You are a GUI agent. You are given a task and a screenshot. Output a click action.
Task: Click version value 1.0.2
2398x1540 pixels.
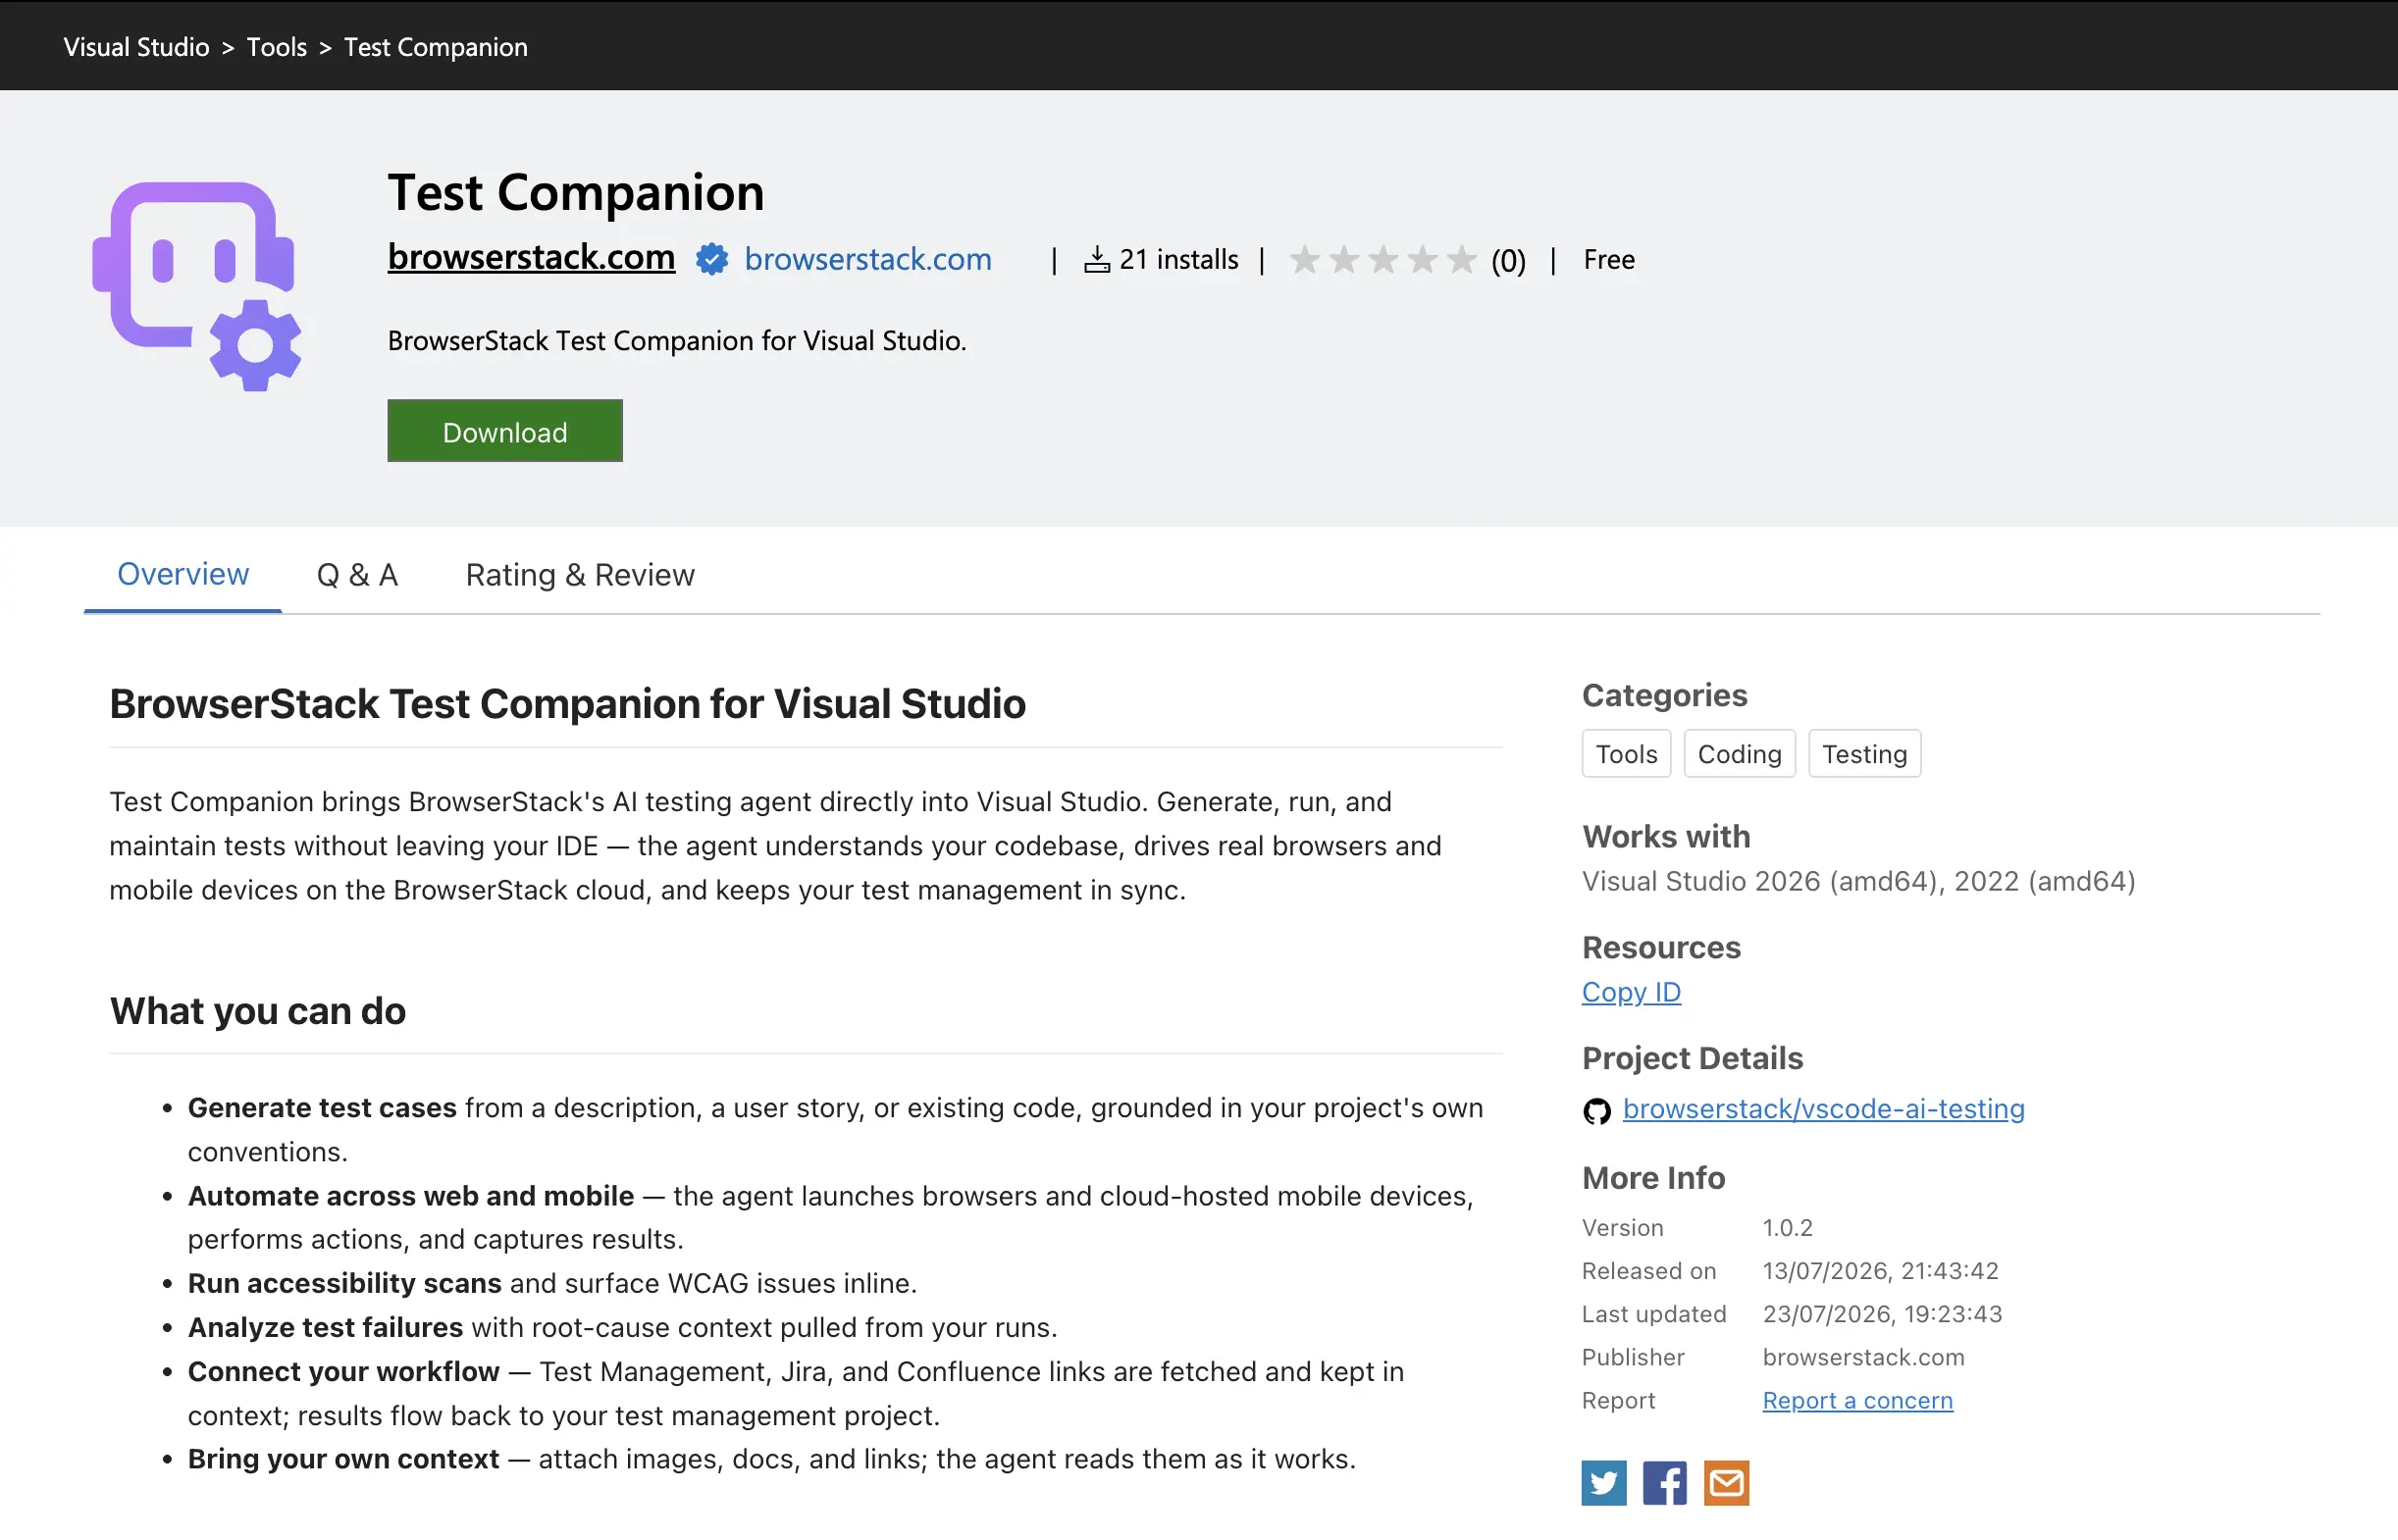[1787, 1227]
